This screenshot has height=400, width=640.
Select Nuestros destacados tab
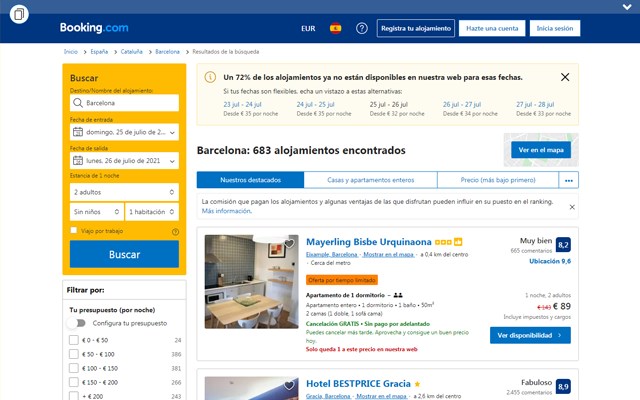point(250,180)
